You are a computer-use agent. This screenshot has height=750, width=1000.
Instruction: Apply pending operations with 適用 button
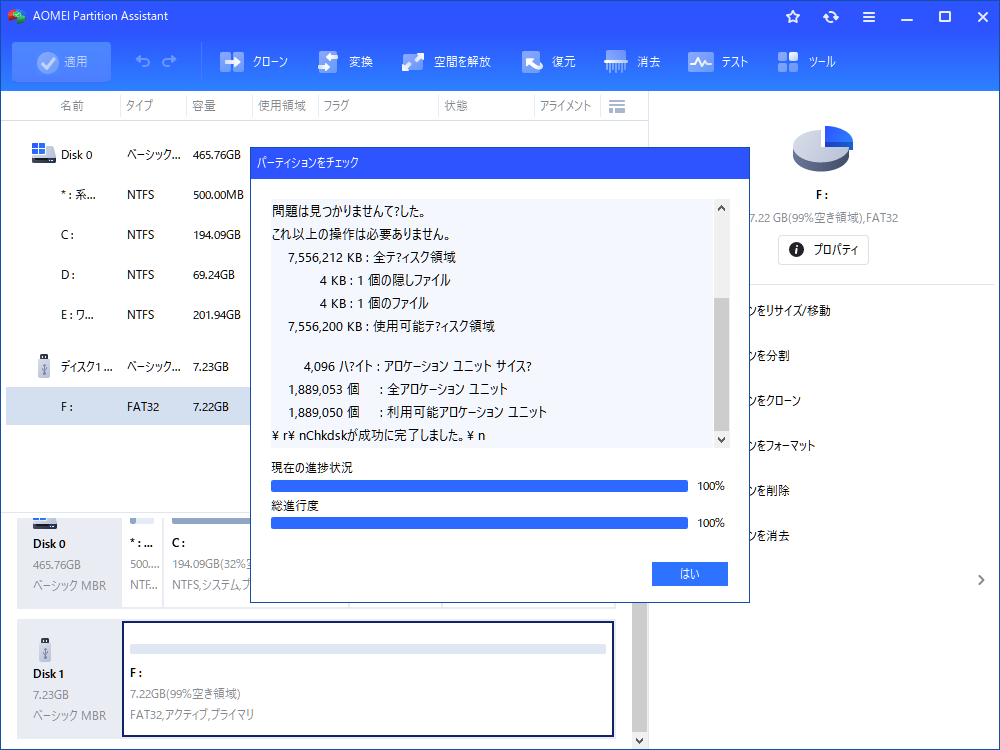coord(61,61)
